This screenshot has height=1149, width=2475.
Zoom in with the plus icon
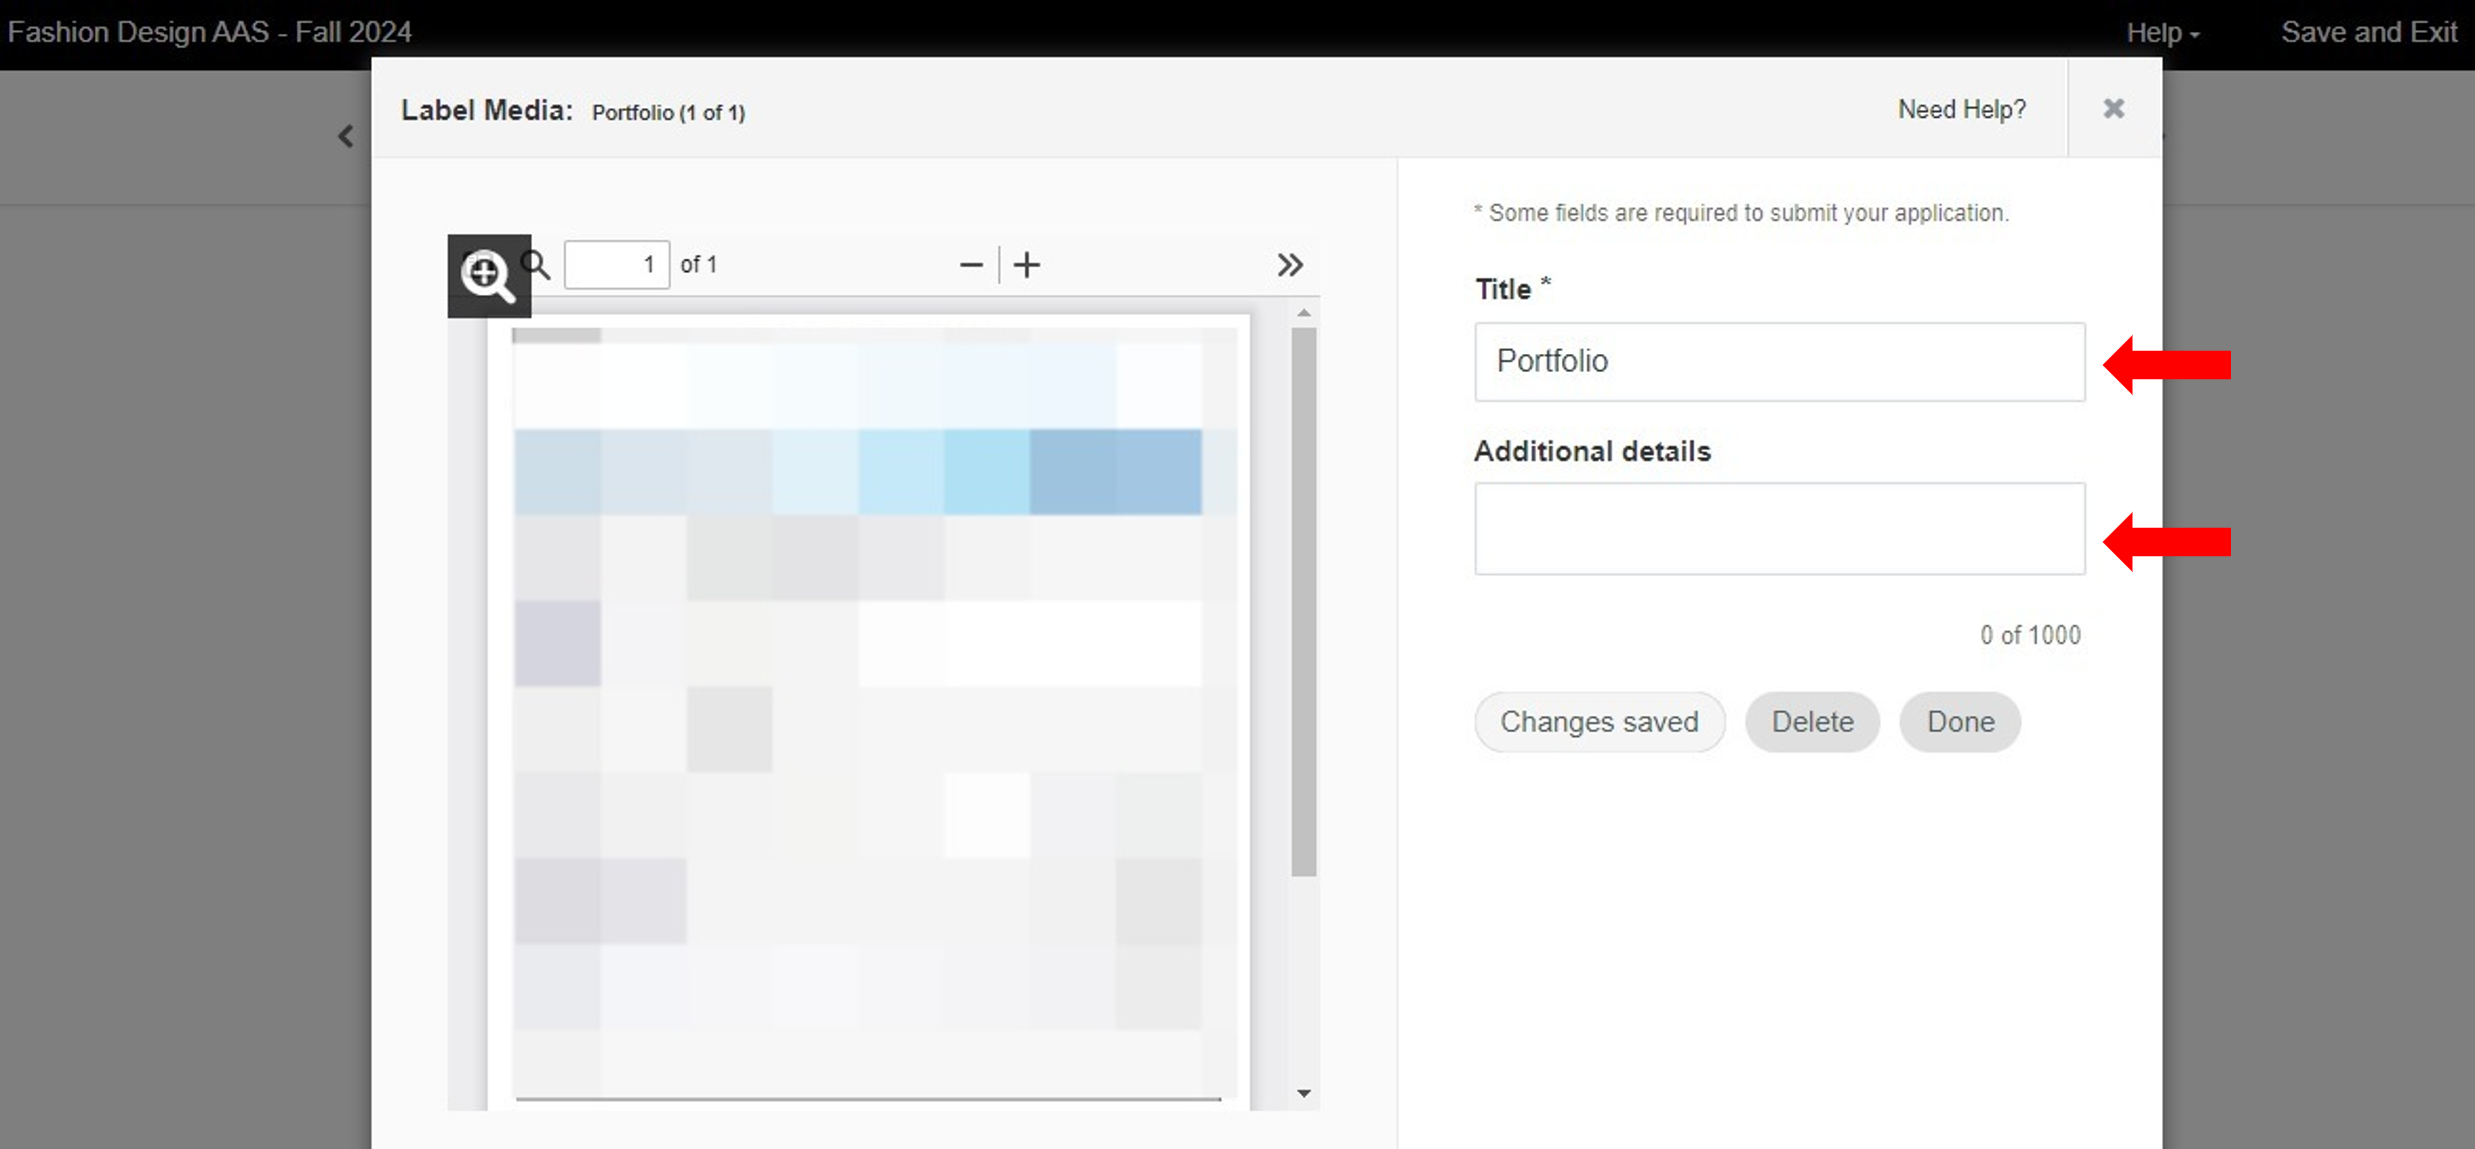coord(1027,265)
